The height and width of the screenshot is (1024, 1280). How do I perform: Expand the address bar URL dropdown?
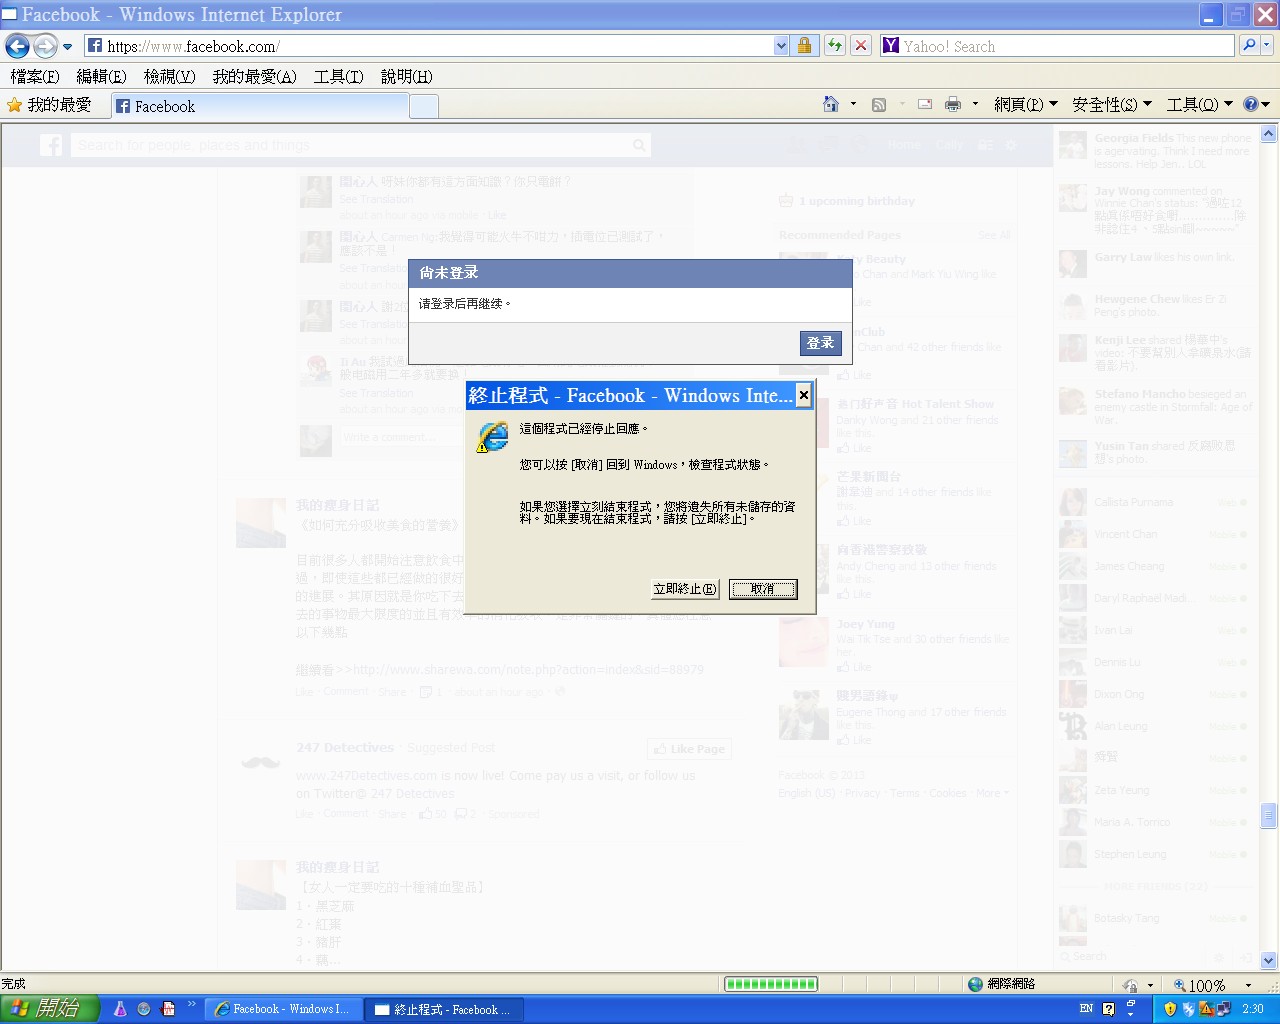pyautogui.click(x=781, y=46)
